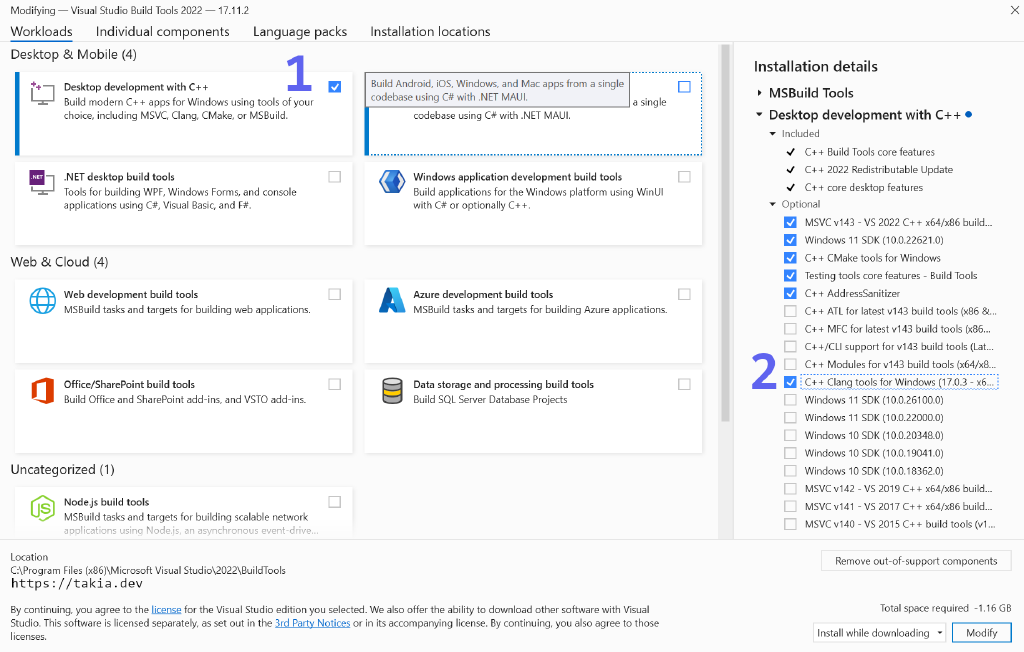1024x652 pixels.
Task: Click Remove out-of-support components button
Action: [916, 561]
